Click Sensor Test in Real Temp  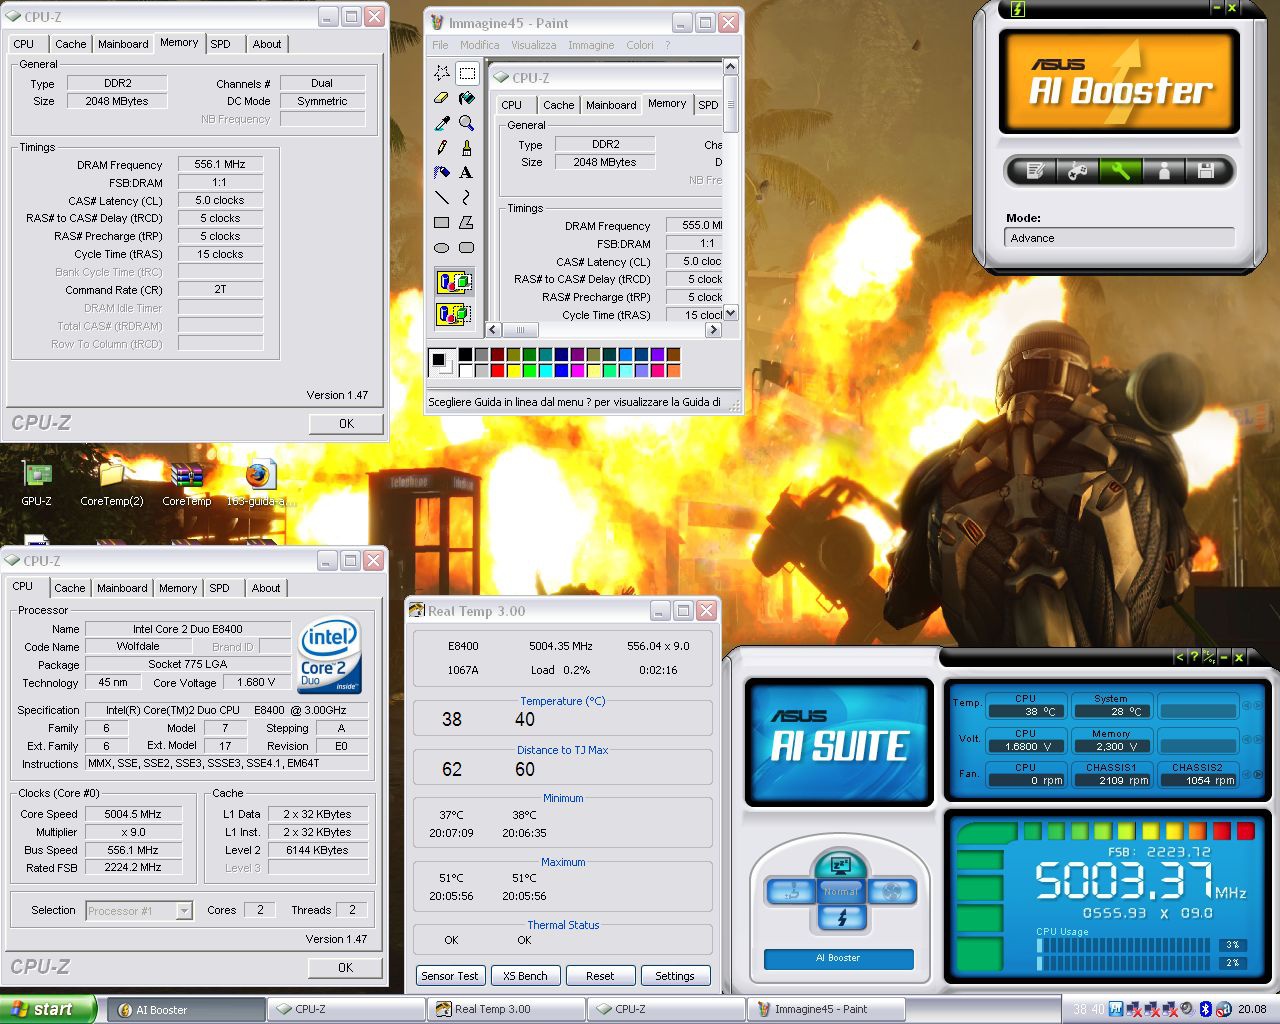[x=450, y=976]
